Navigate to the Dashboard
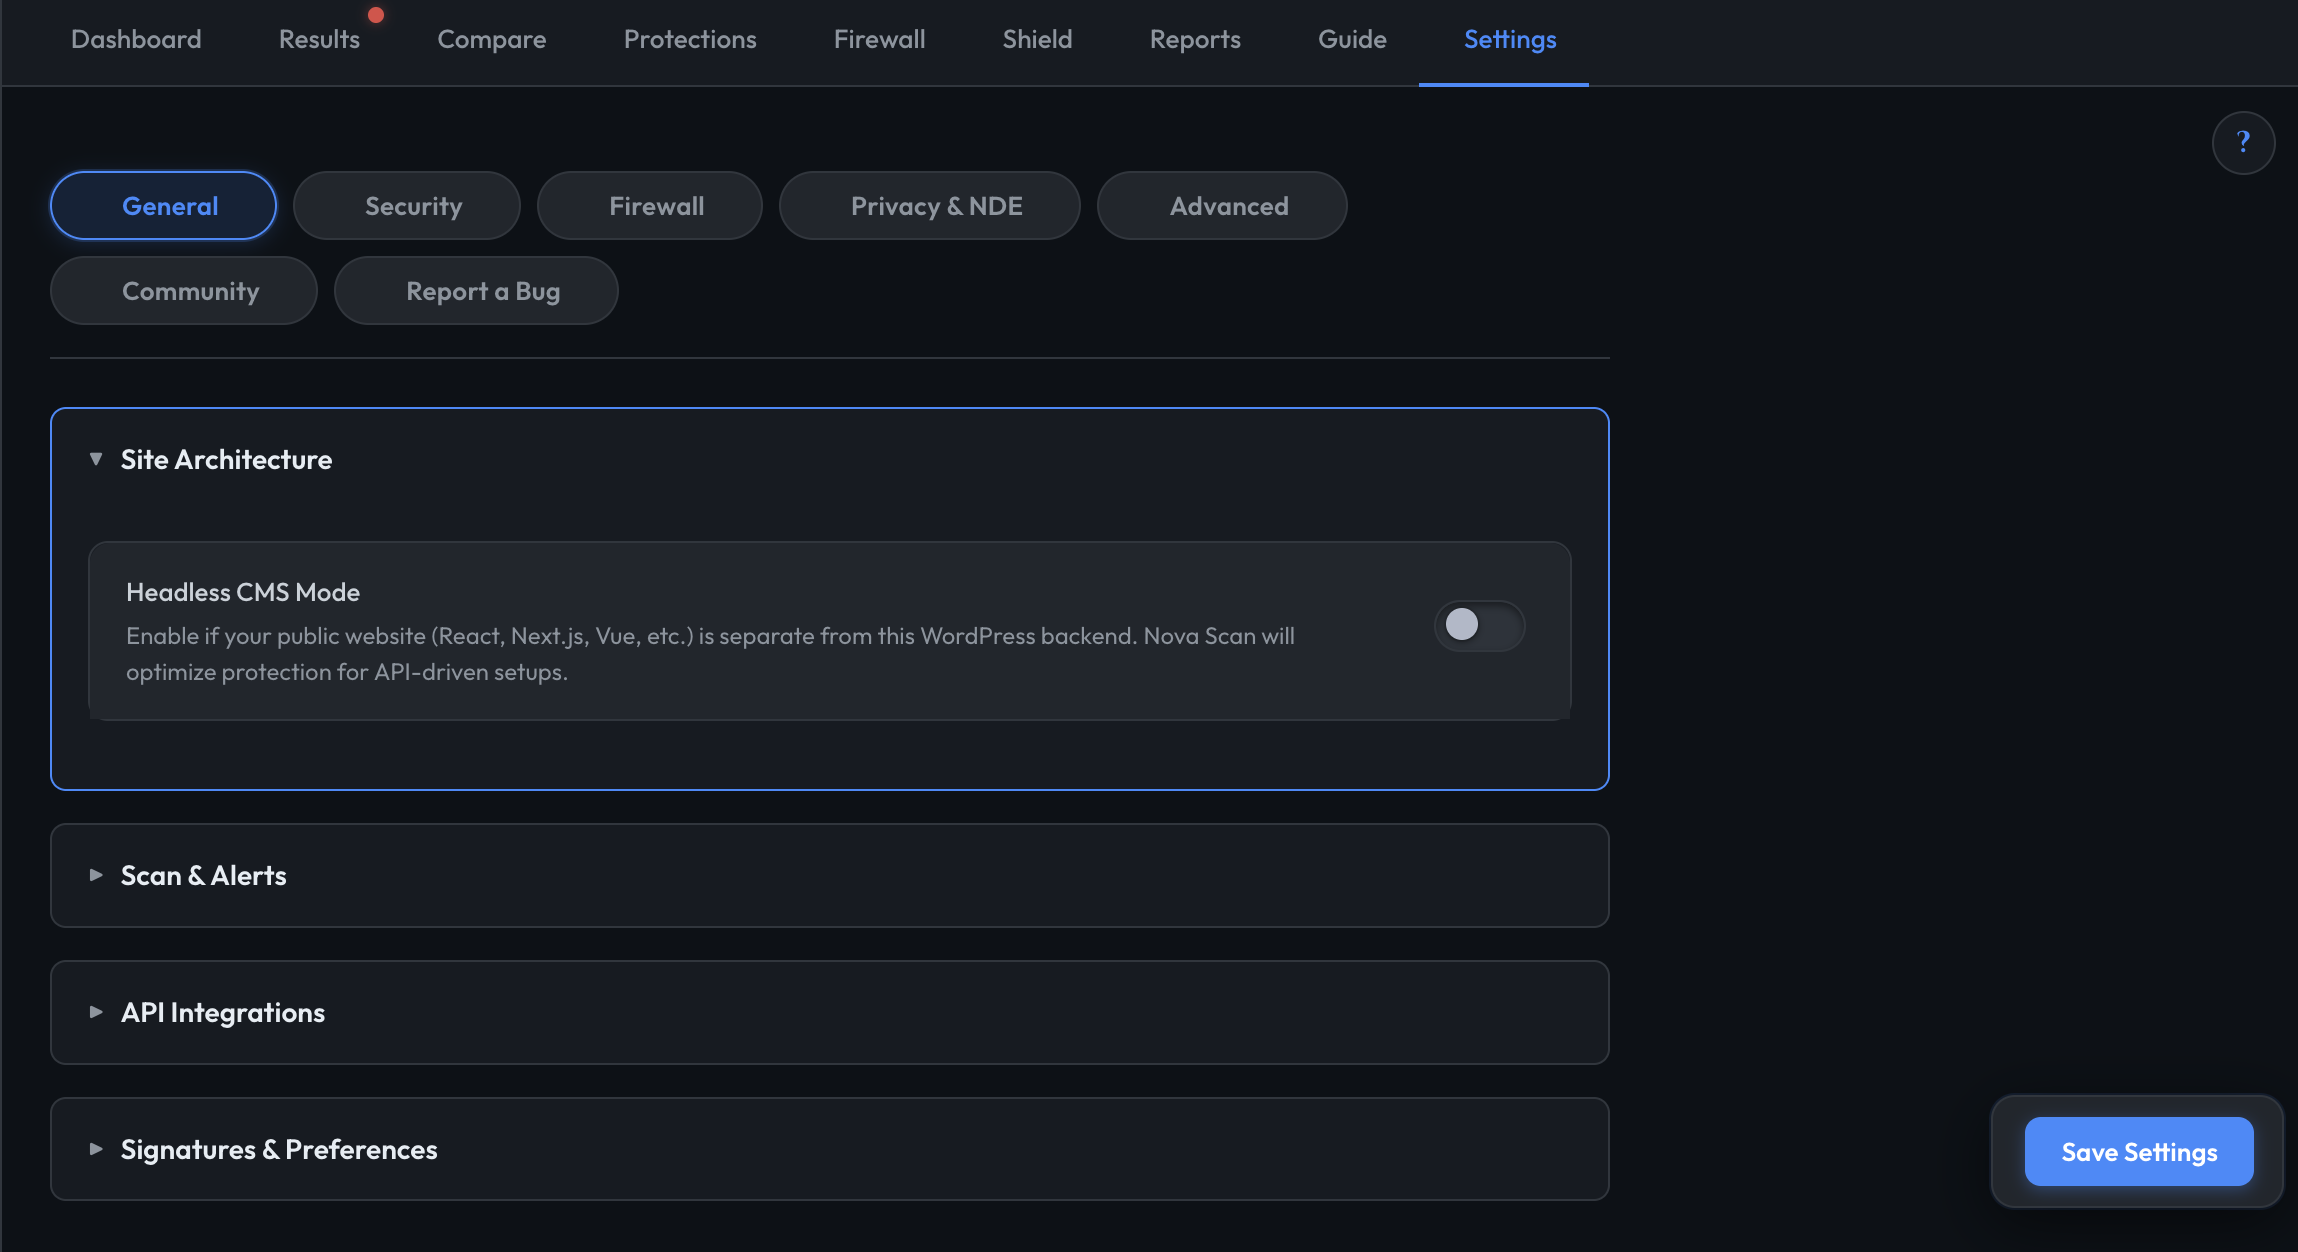2298x1252 pixels. coord(136,39)
